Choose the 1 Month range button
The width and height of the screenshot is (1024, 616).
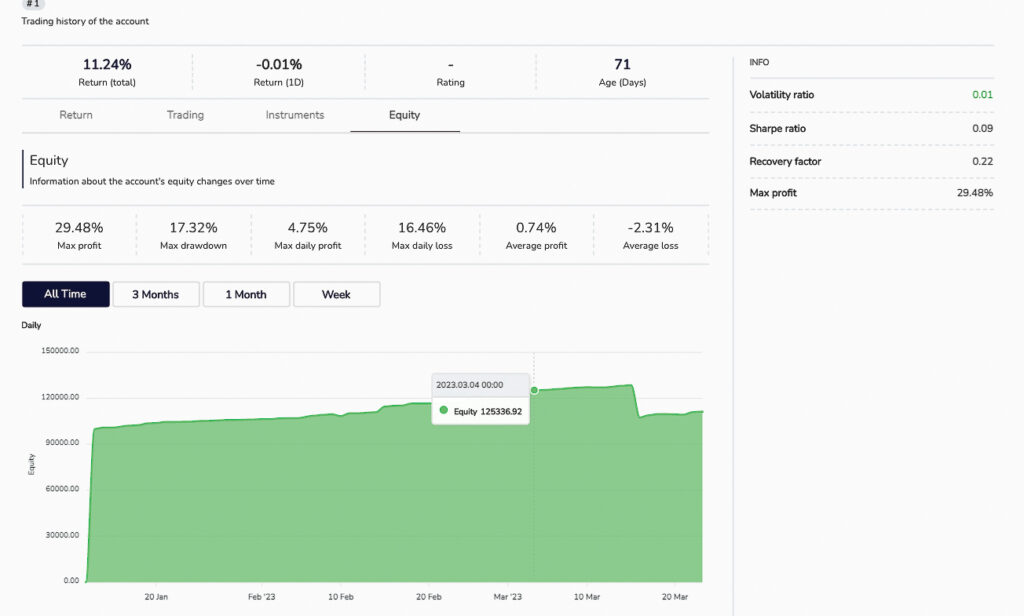(x=246, y=294)
